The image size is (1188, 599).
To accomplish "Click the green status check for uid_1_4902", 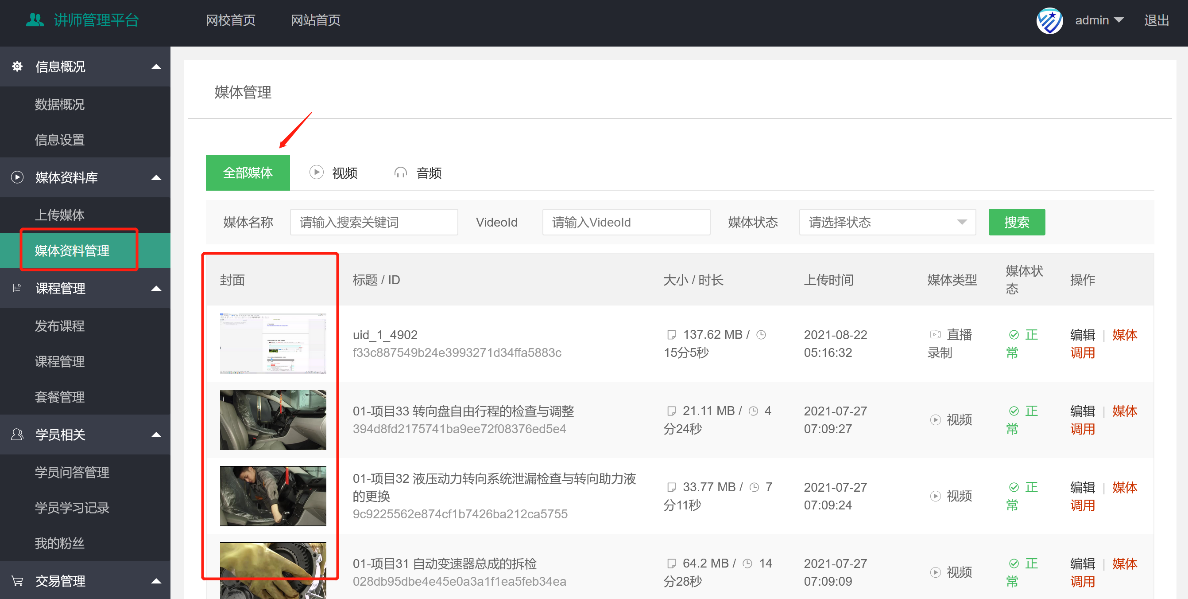I will (x=1013, y=335).
